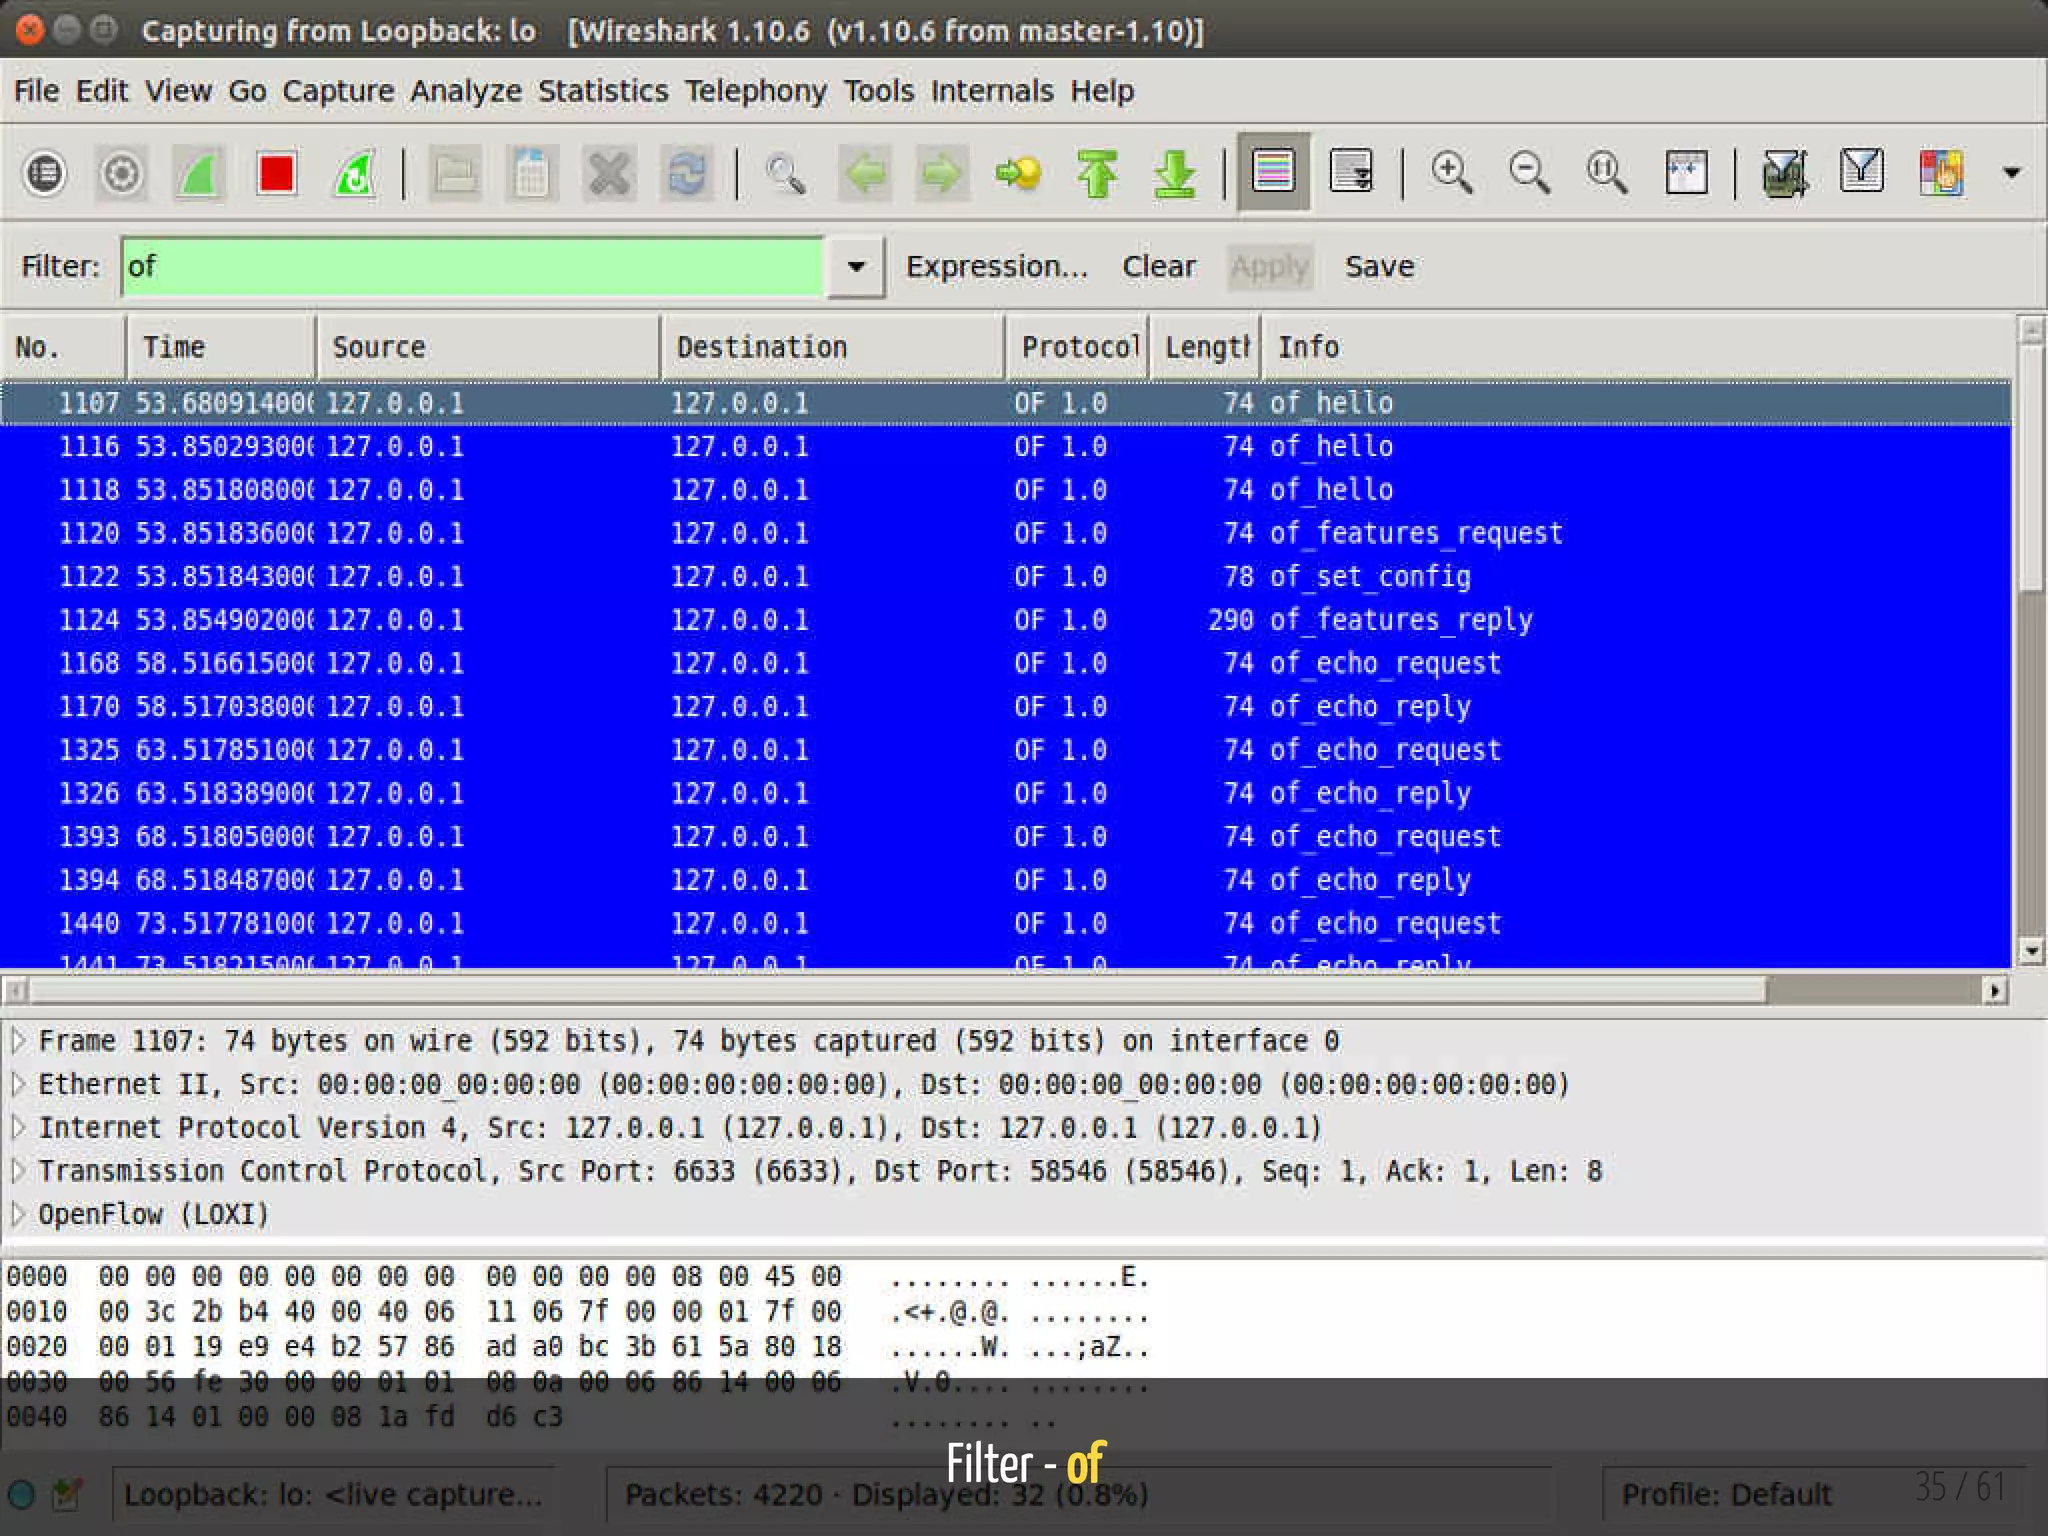This screenshot has height=1536, width=2048.
Task: Toggle packet list colorization
Action: (x=1273, y=173)
